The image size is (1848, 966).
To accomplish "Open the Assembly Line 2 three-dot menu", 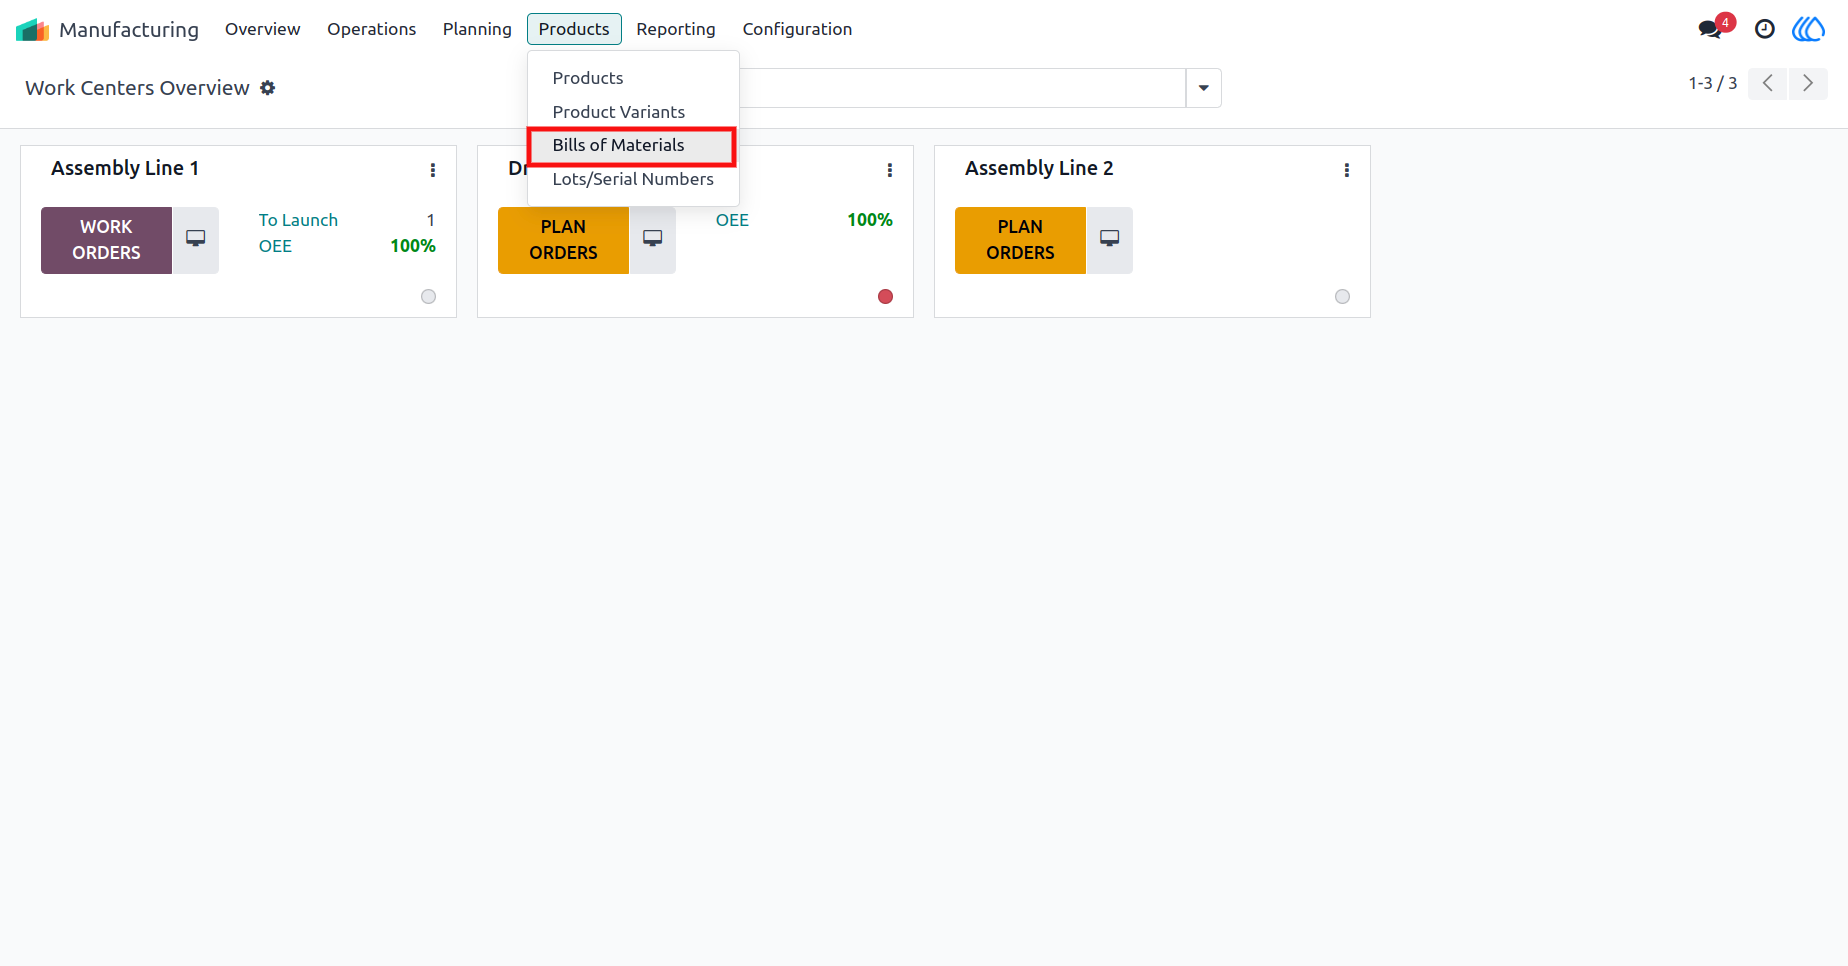I will pyautogui.click(x=1347, y=170).
